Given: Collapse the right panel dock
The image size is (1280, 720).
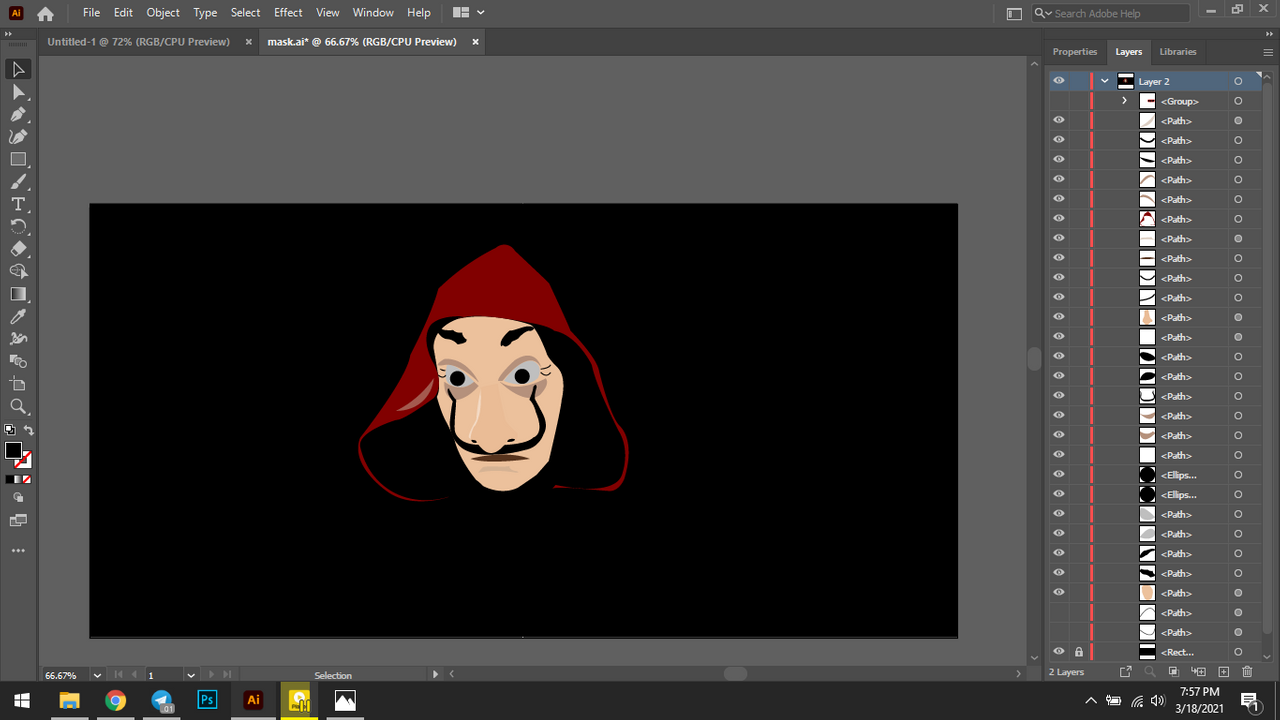Looking at the screenshot, I should pos(1270,34).
